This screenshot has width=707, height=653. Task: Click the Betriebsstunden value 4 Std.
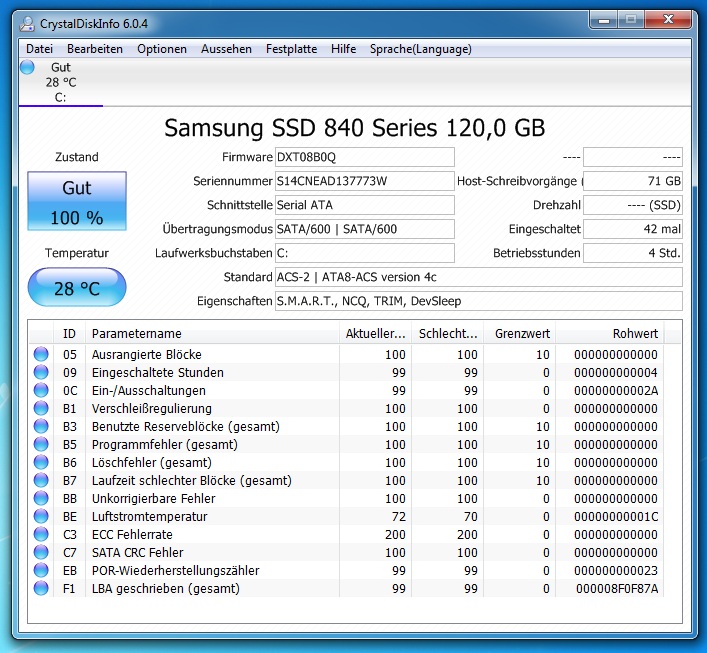coord(633,253)
